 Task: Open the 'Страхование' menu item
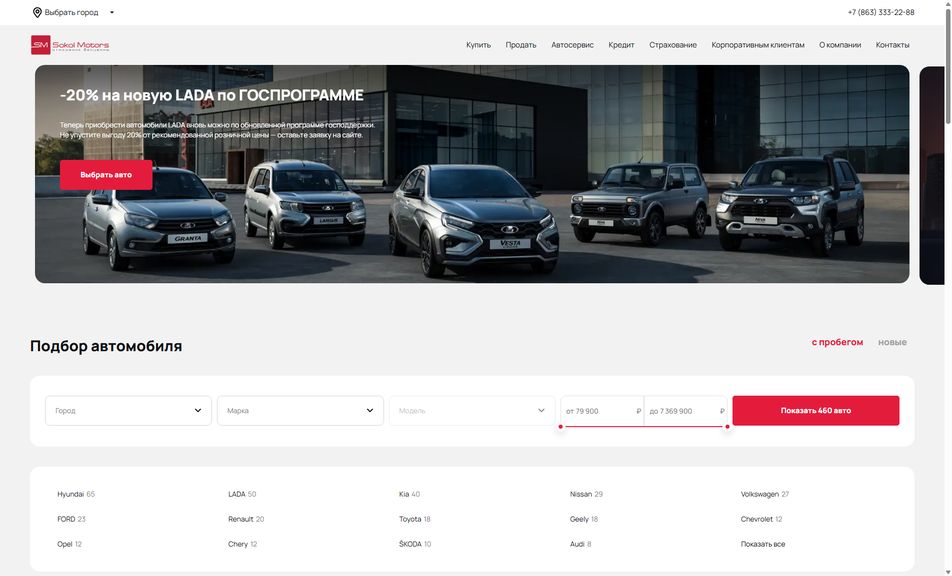673,45
